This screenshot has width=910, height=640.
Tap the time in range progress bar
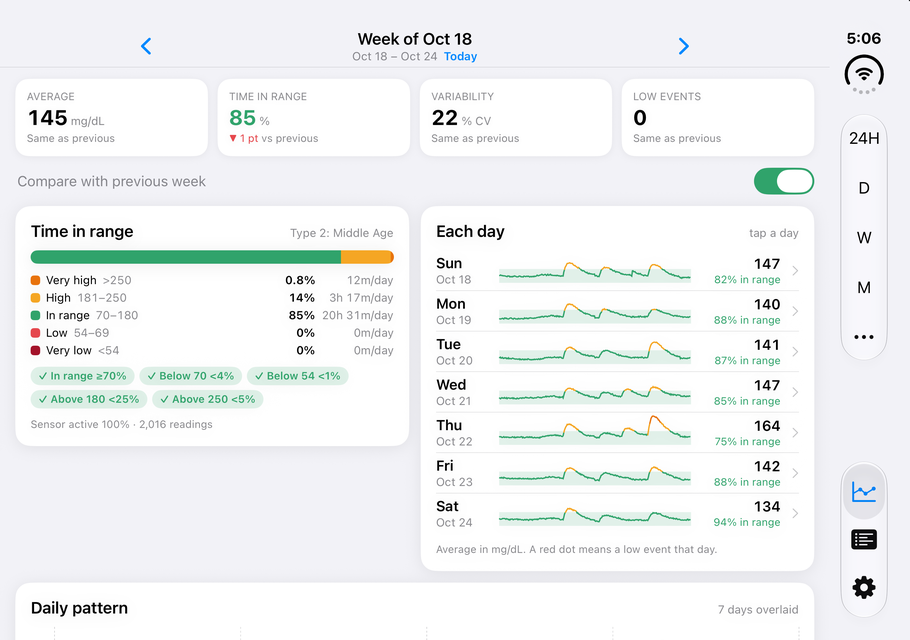coord(212,257)
